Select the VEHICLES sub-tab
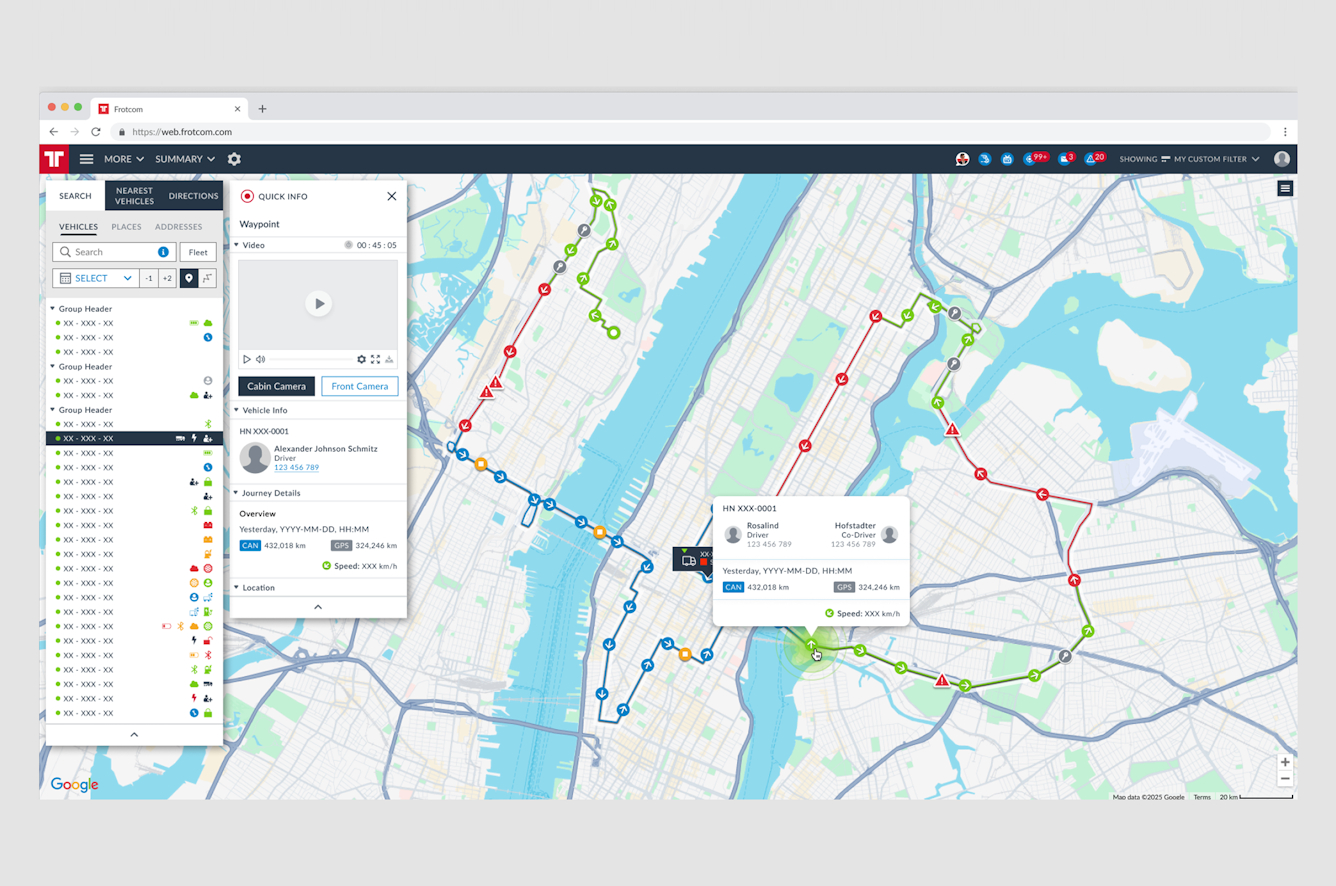This screenshot has width=1336, height=886. coord(78,227)
